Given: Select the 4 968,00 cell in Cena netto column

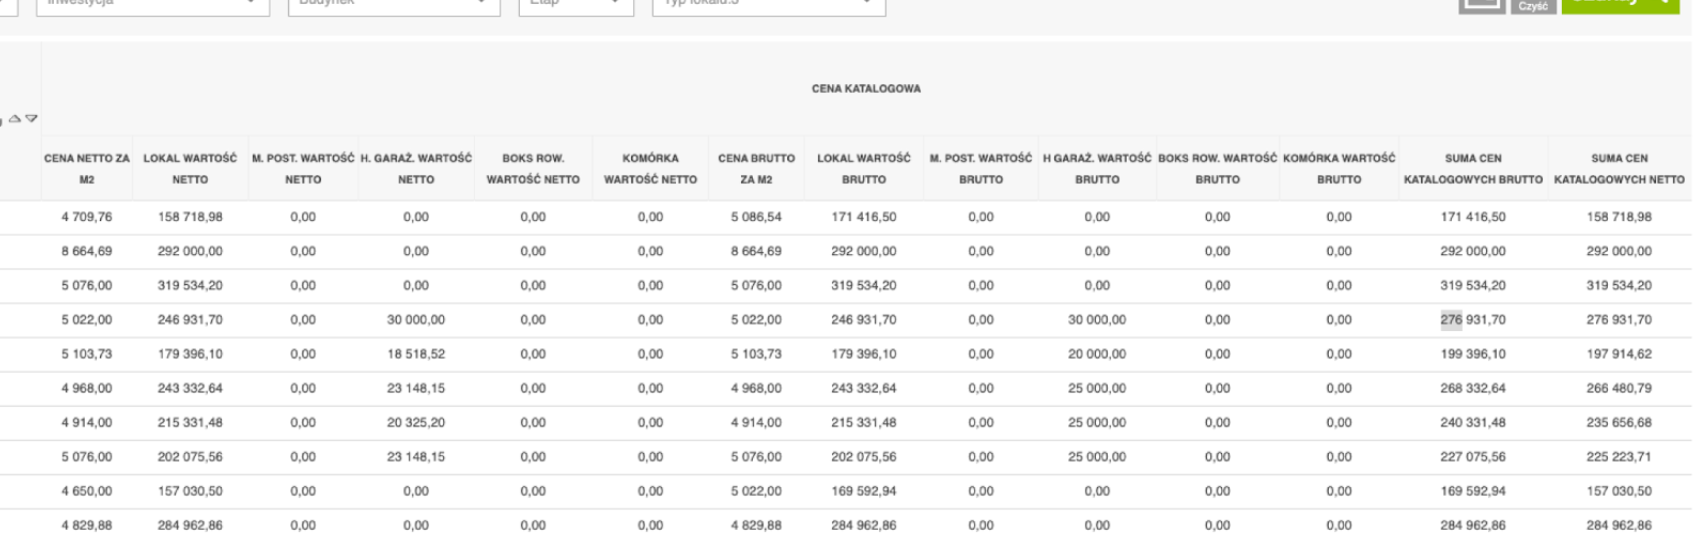Looking at the screenshot, I should 86,388.
